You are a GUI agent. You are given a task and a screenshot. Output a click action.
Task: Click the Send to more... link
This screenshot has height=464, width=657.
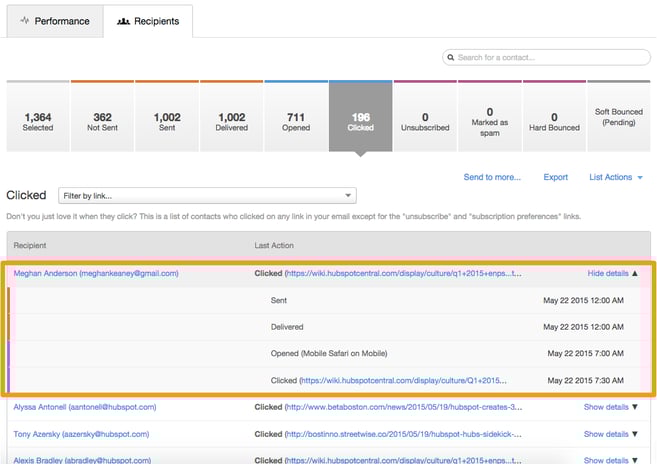pos(492,177)
